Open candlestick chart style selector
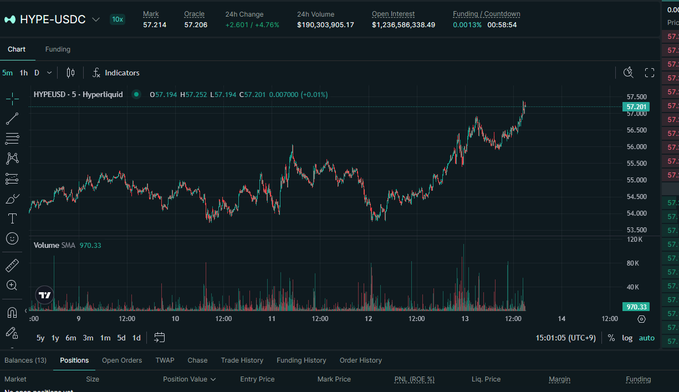The image size is (679, 392). click(x=71, y=73)
